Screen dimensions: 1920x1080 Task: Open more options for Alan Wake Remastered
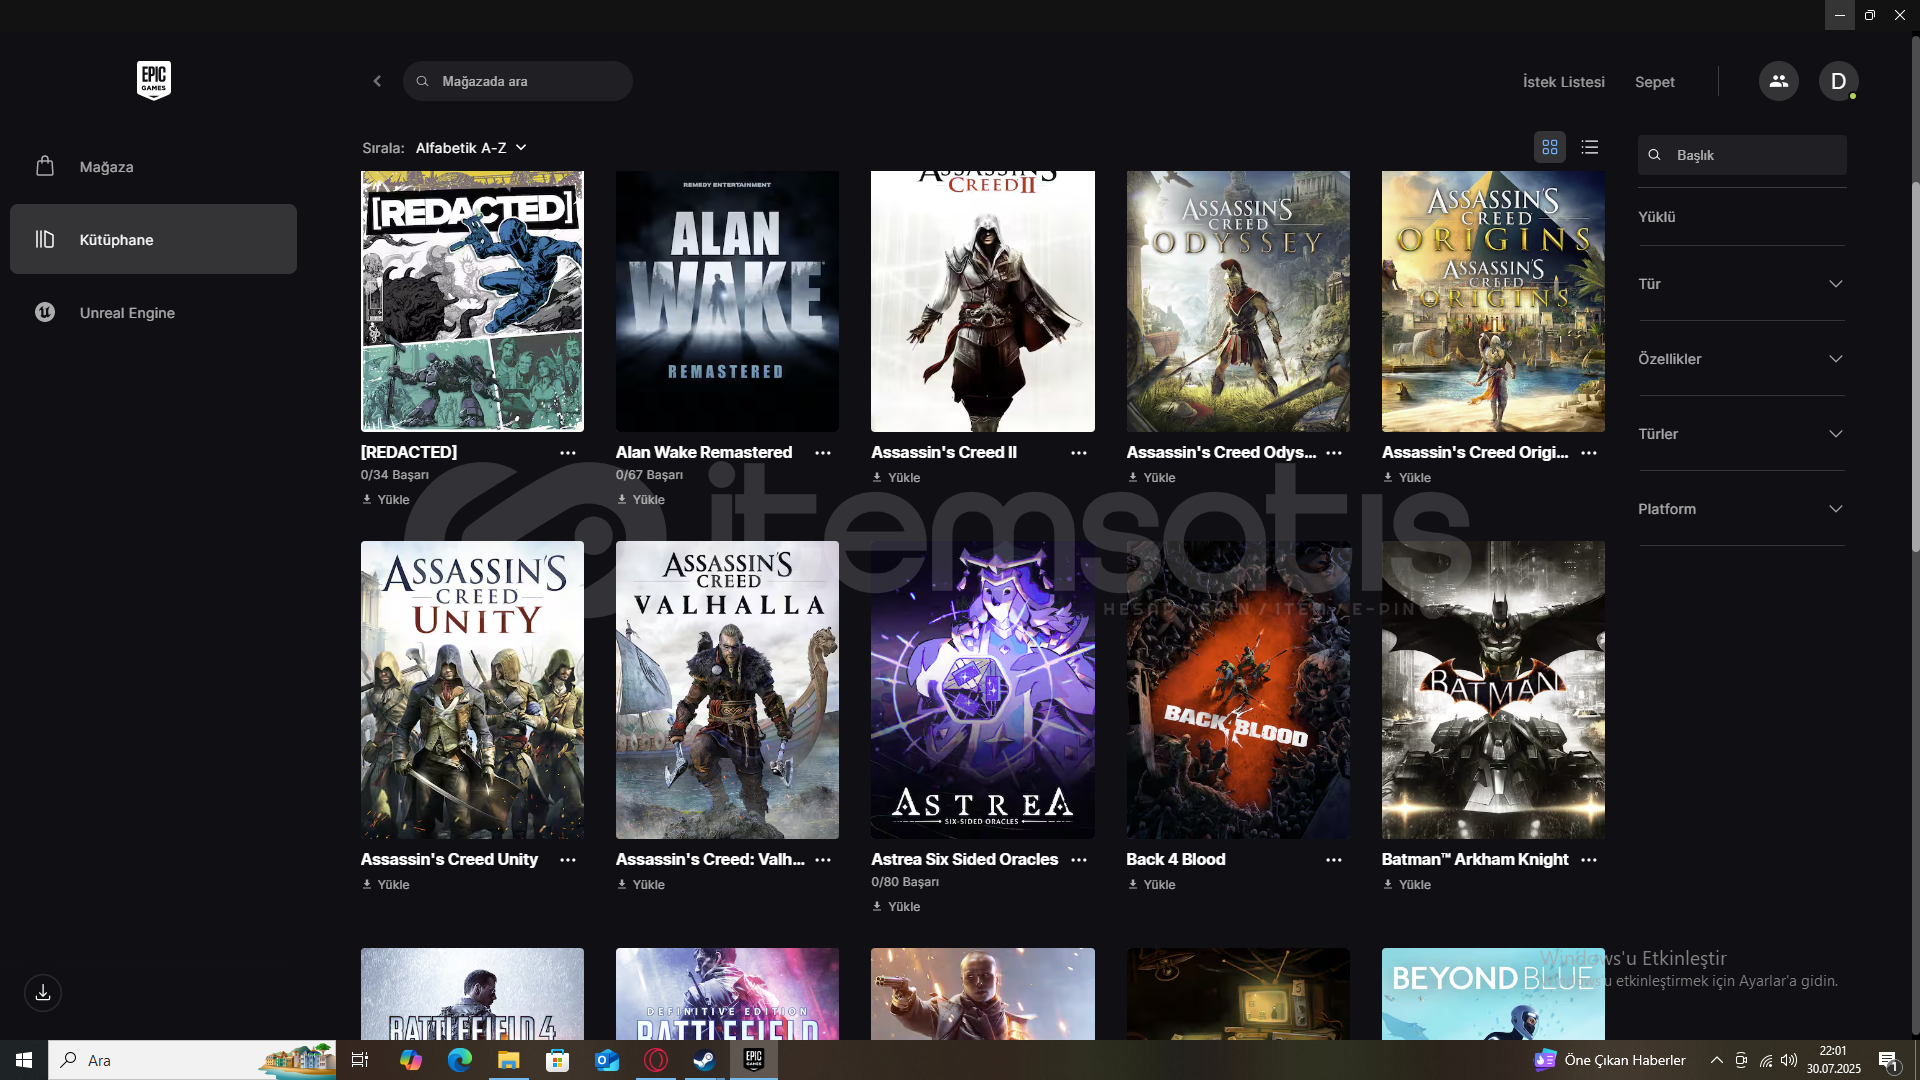823,453
